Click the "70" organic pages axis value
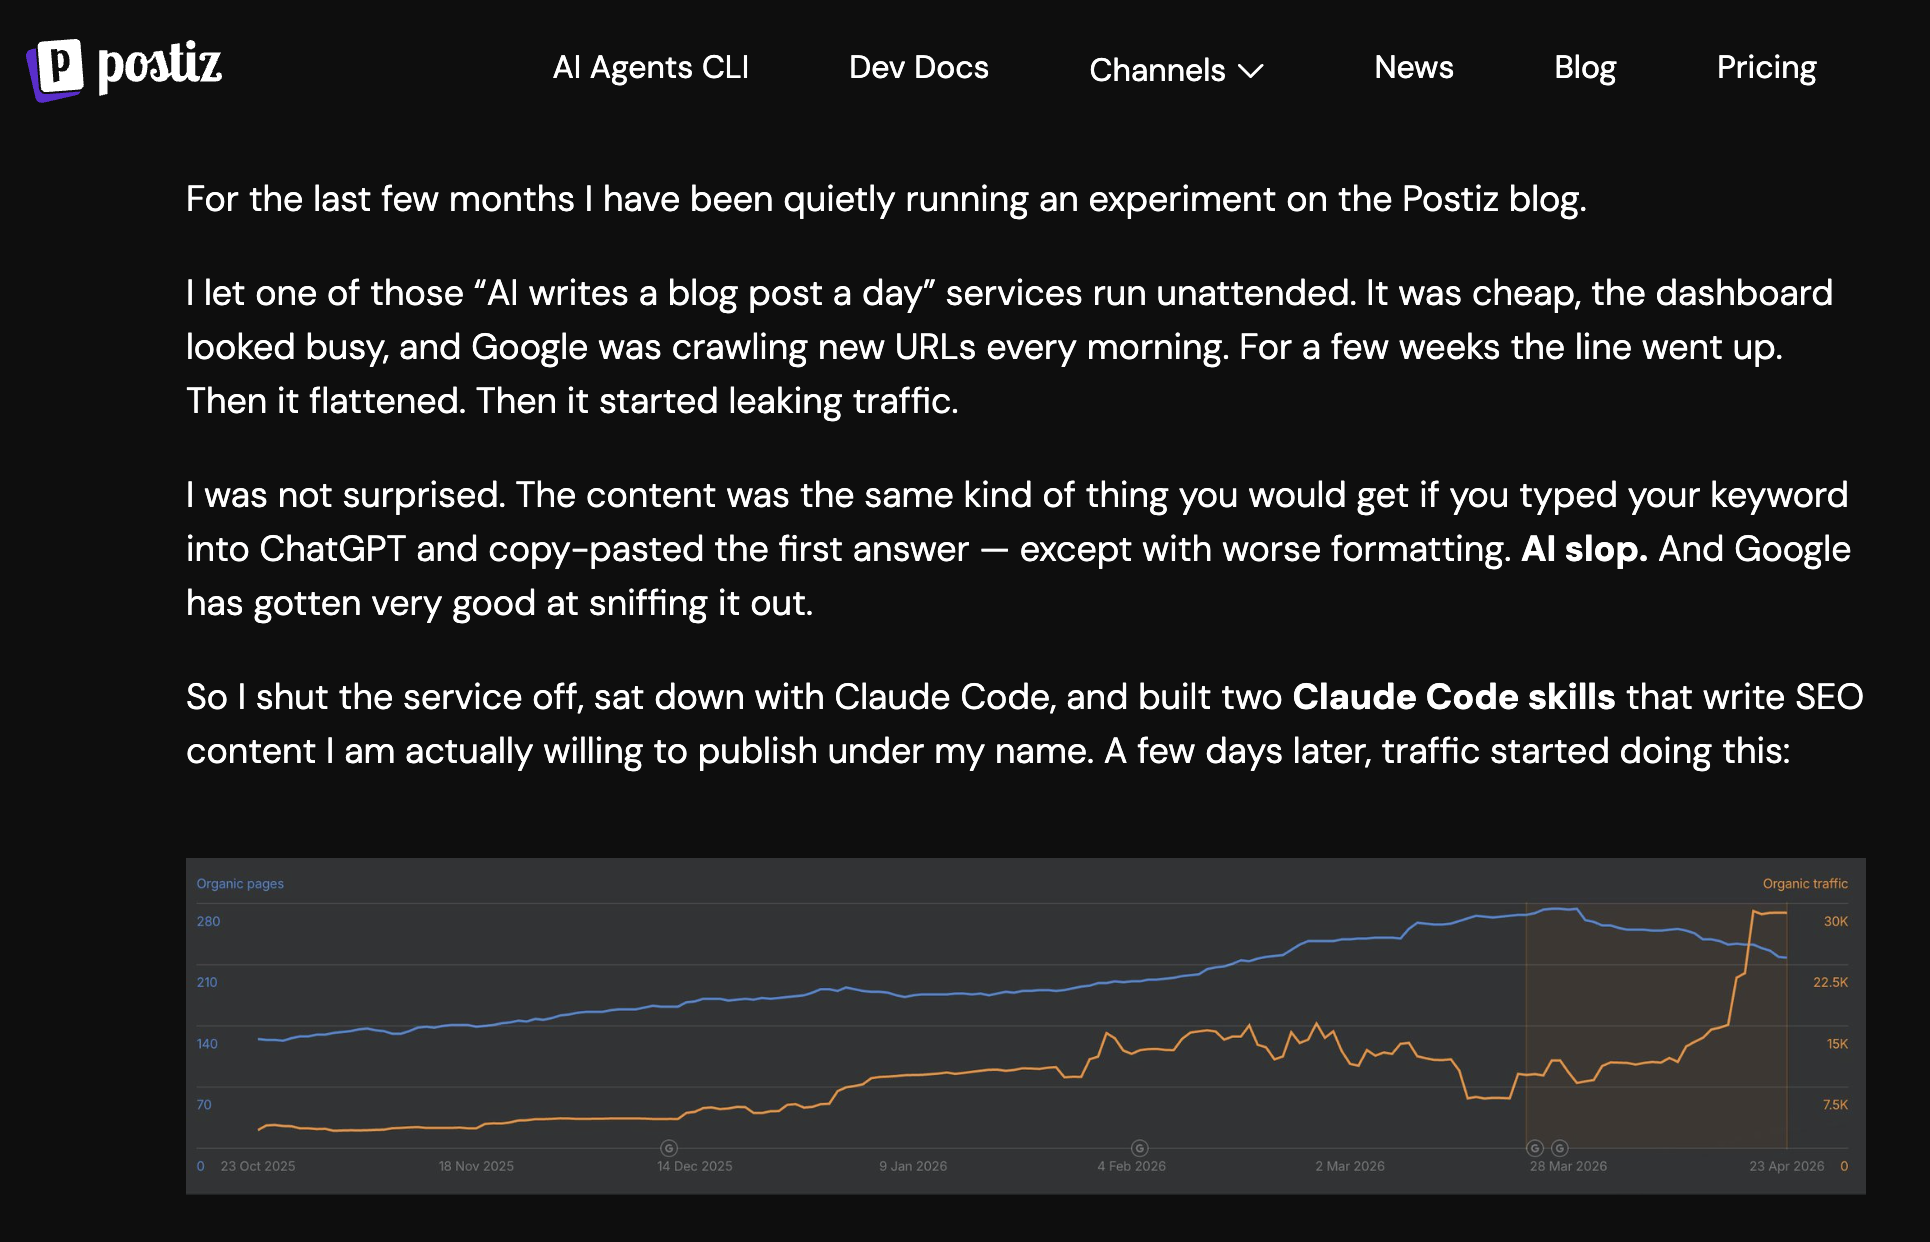Viewport: 1930px width, 1242px height. pyautogui.click(x=204, y=1105)
